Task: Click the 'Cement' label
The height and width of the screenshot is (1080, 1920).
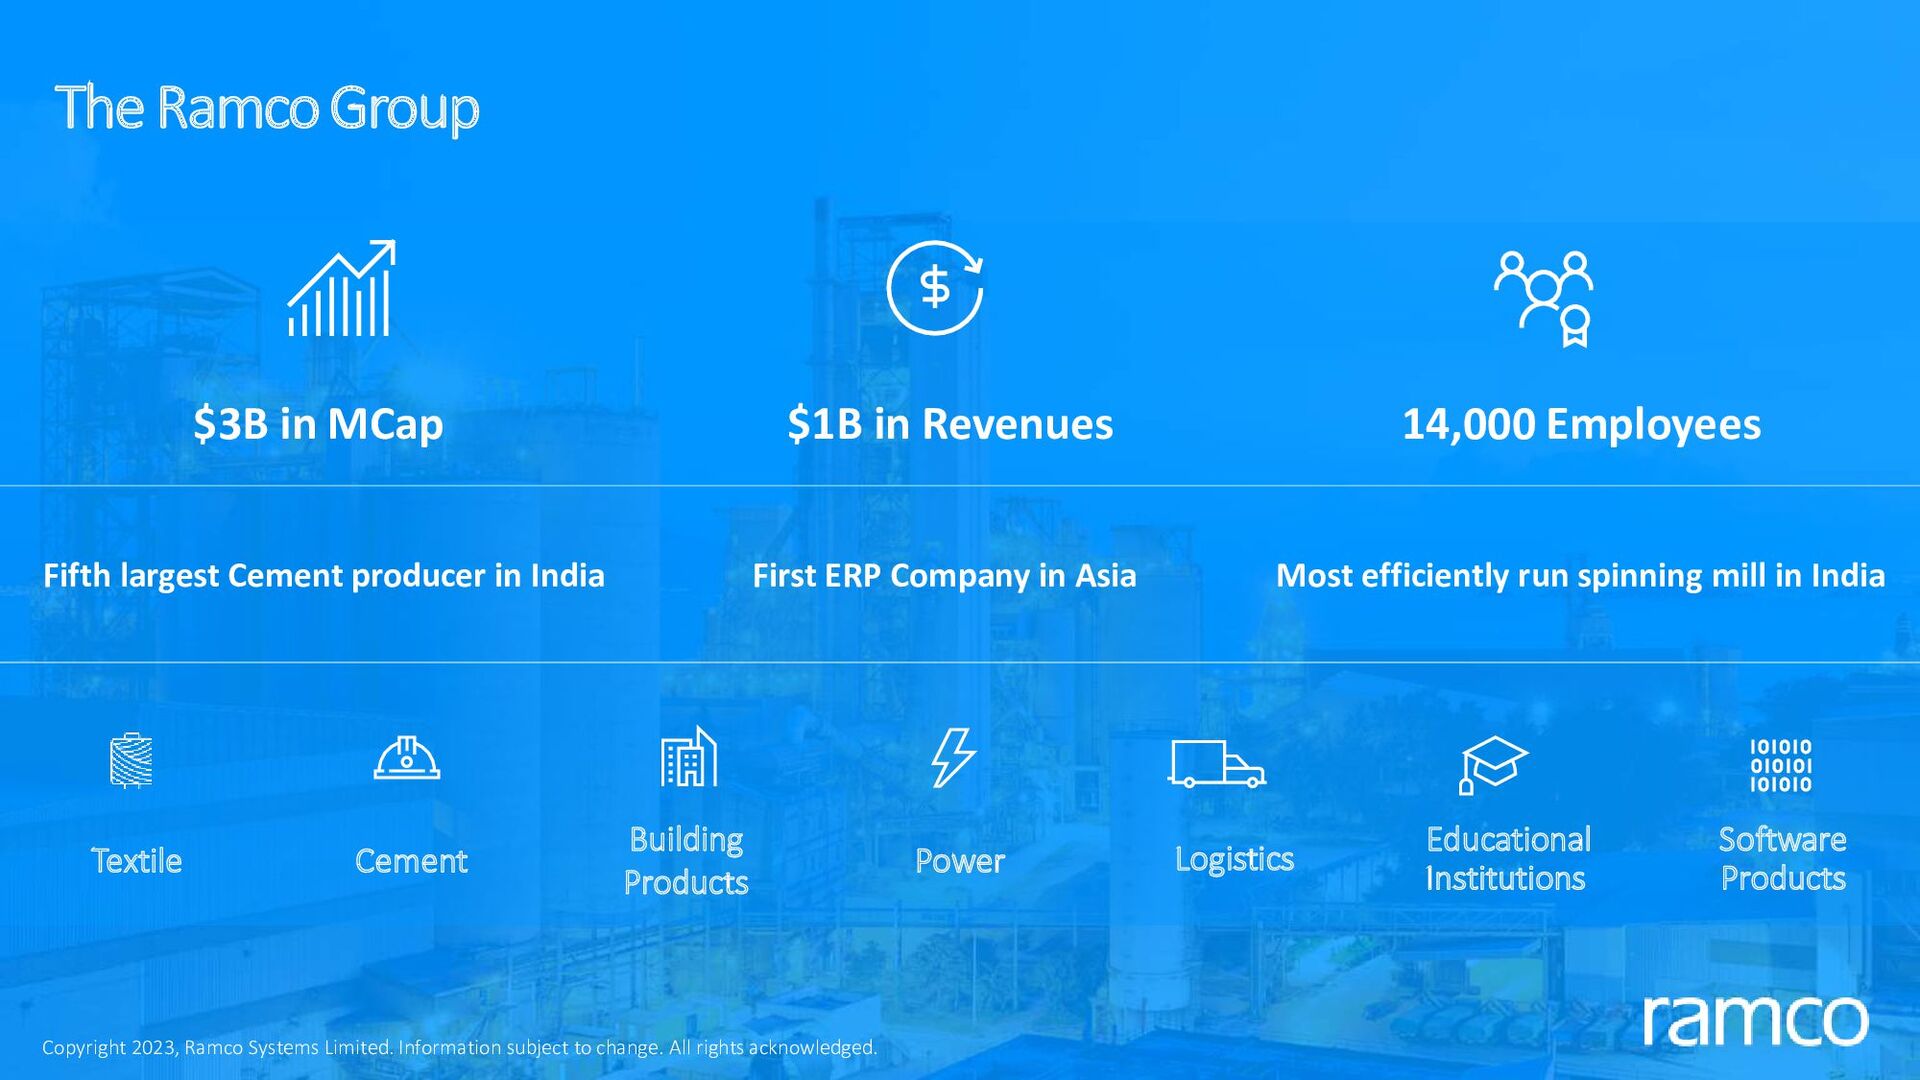Action: (411, 861)
